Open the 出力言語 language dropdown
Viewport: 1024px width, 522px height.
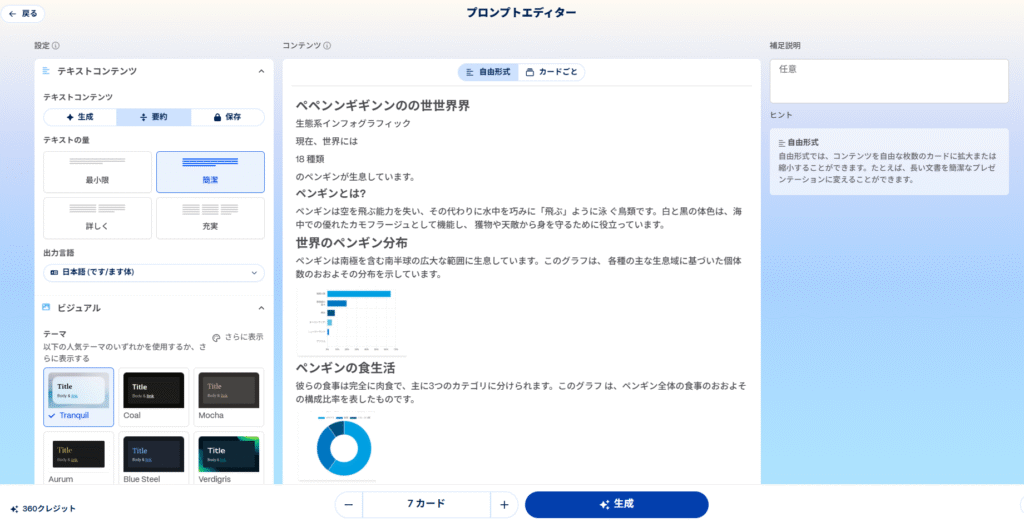point(153,272)
